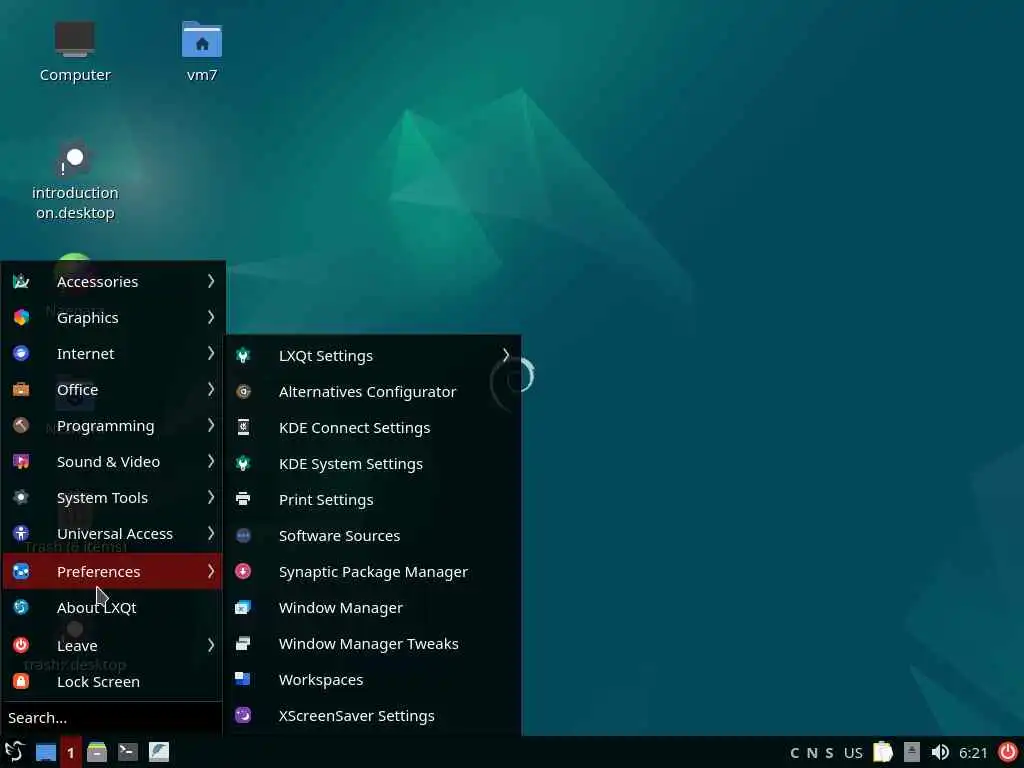This screenshot has height=768, width=1024.
Task: Click the 6:21 clock
Action: coord(973,753)
